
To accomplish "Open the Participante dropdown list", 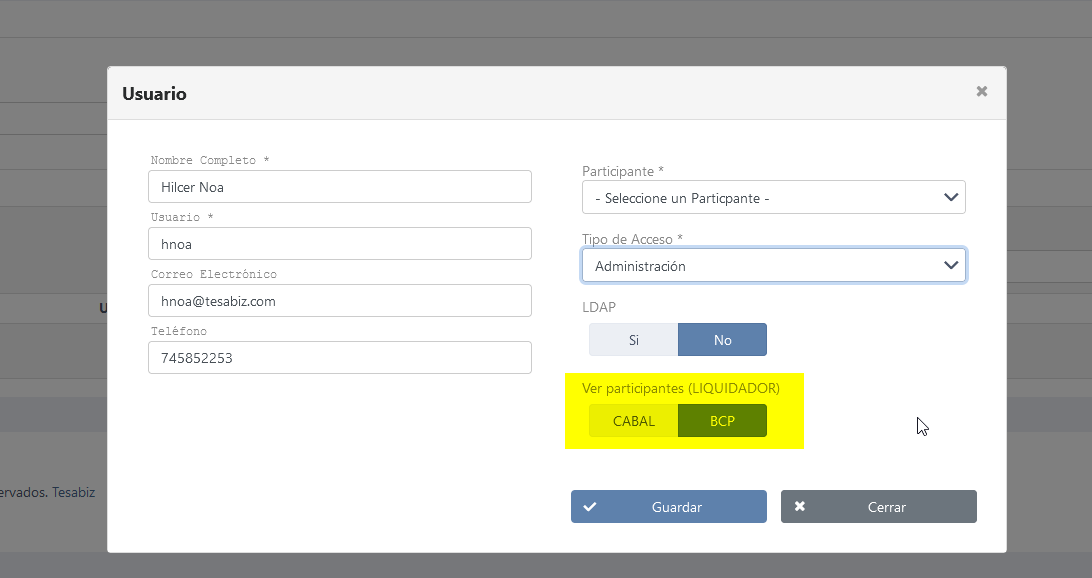I will point(760,198).
